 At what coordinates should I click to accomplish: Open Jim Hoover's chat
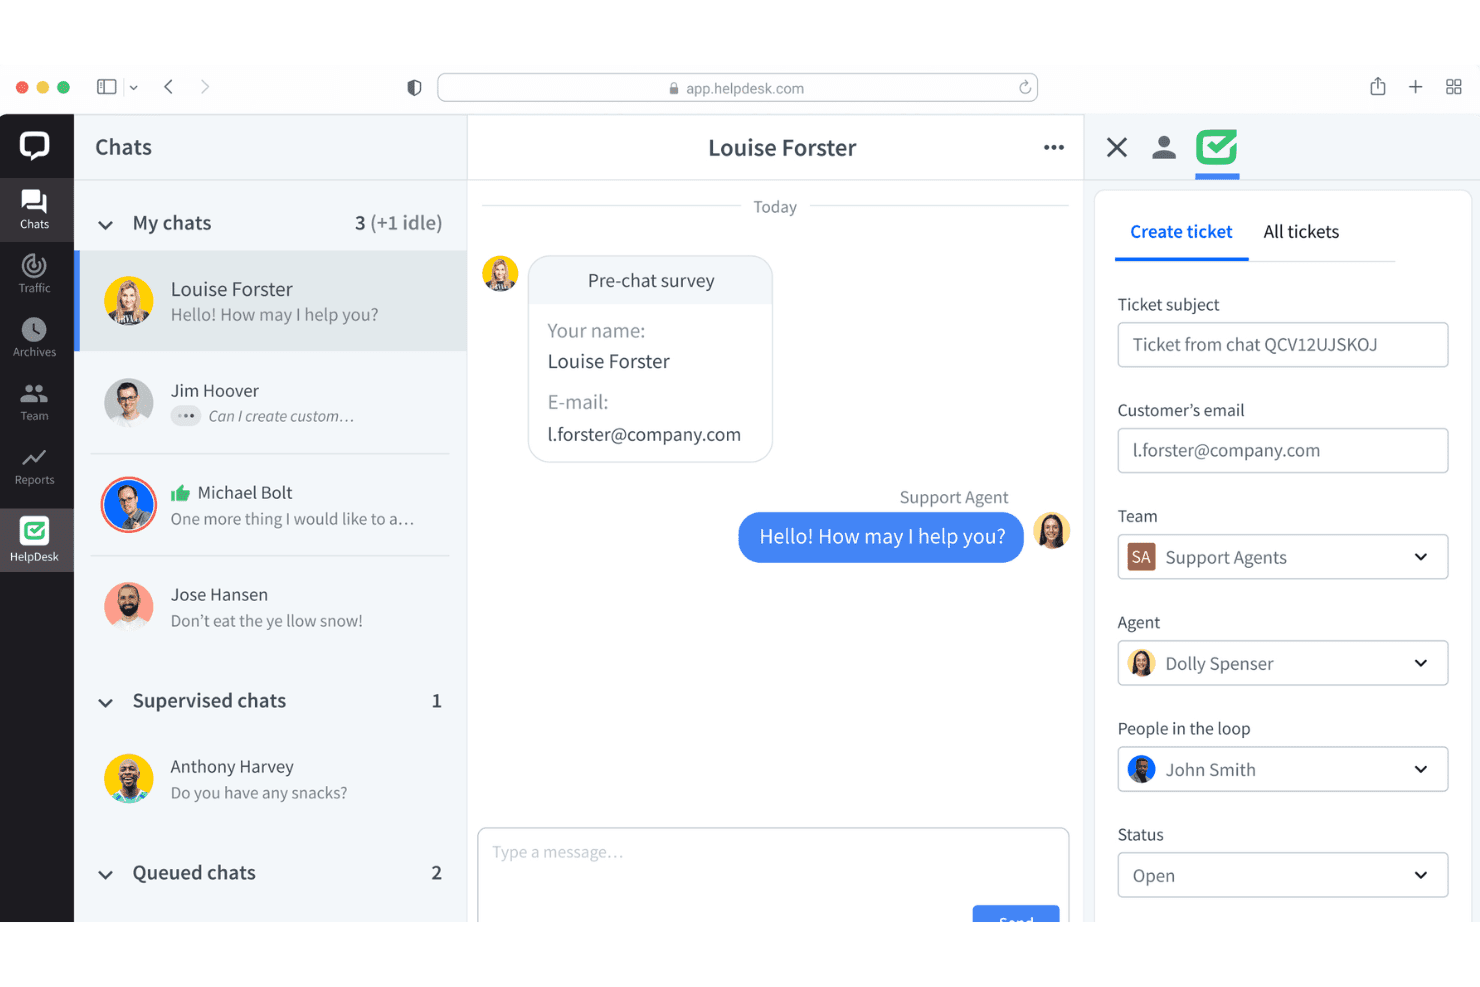tap(271, 403)
